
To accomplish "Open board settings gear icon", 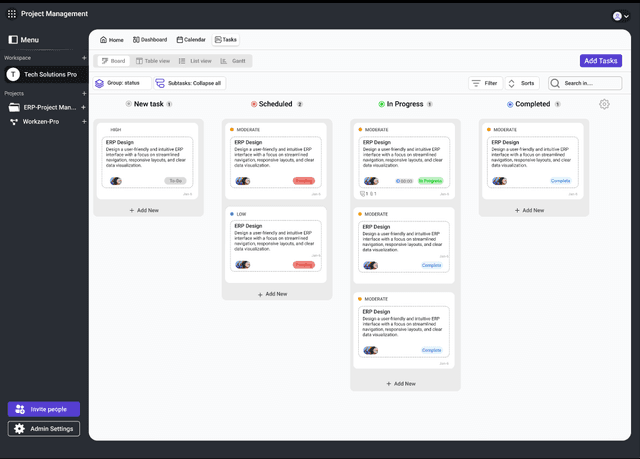I will click(x=604, y=104).
